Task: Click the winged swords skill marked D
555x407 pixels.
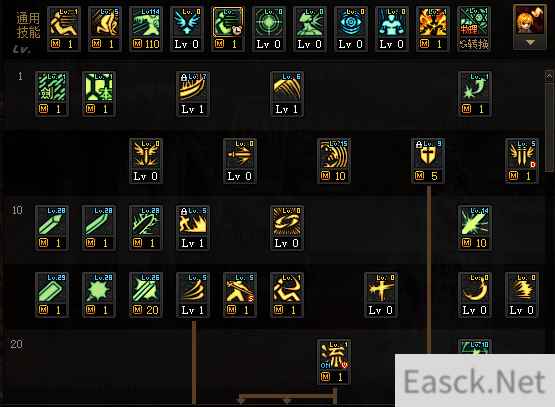Action: pos(522,161)
